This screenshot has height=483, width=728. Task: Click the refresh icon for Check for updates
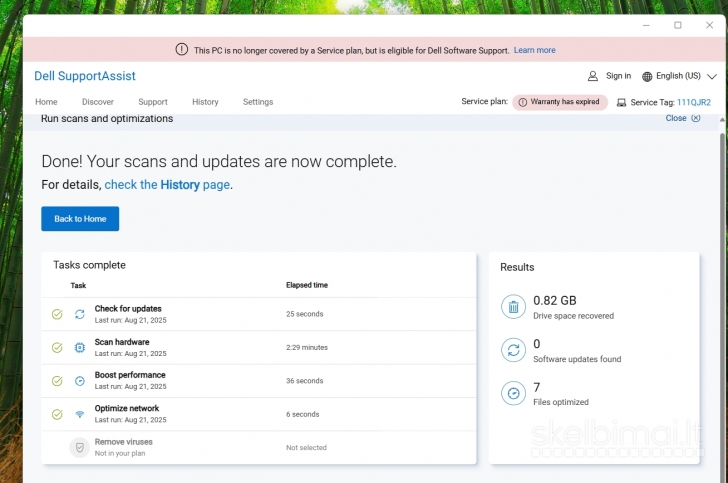point(80,314)
